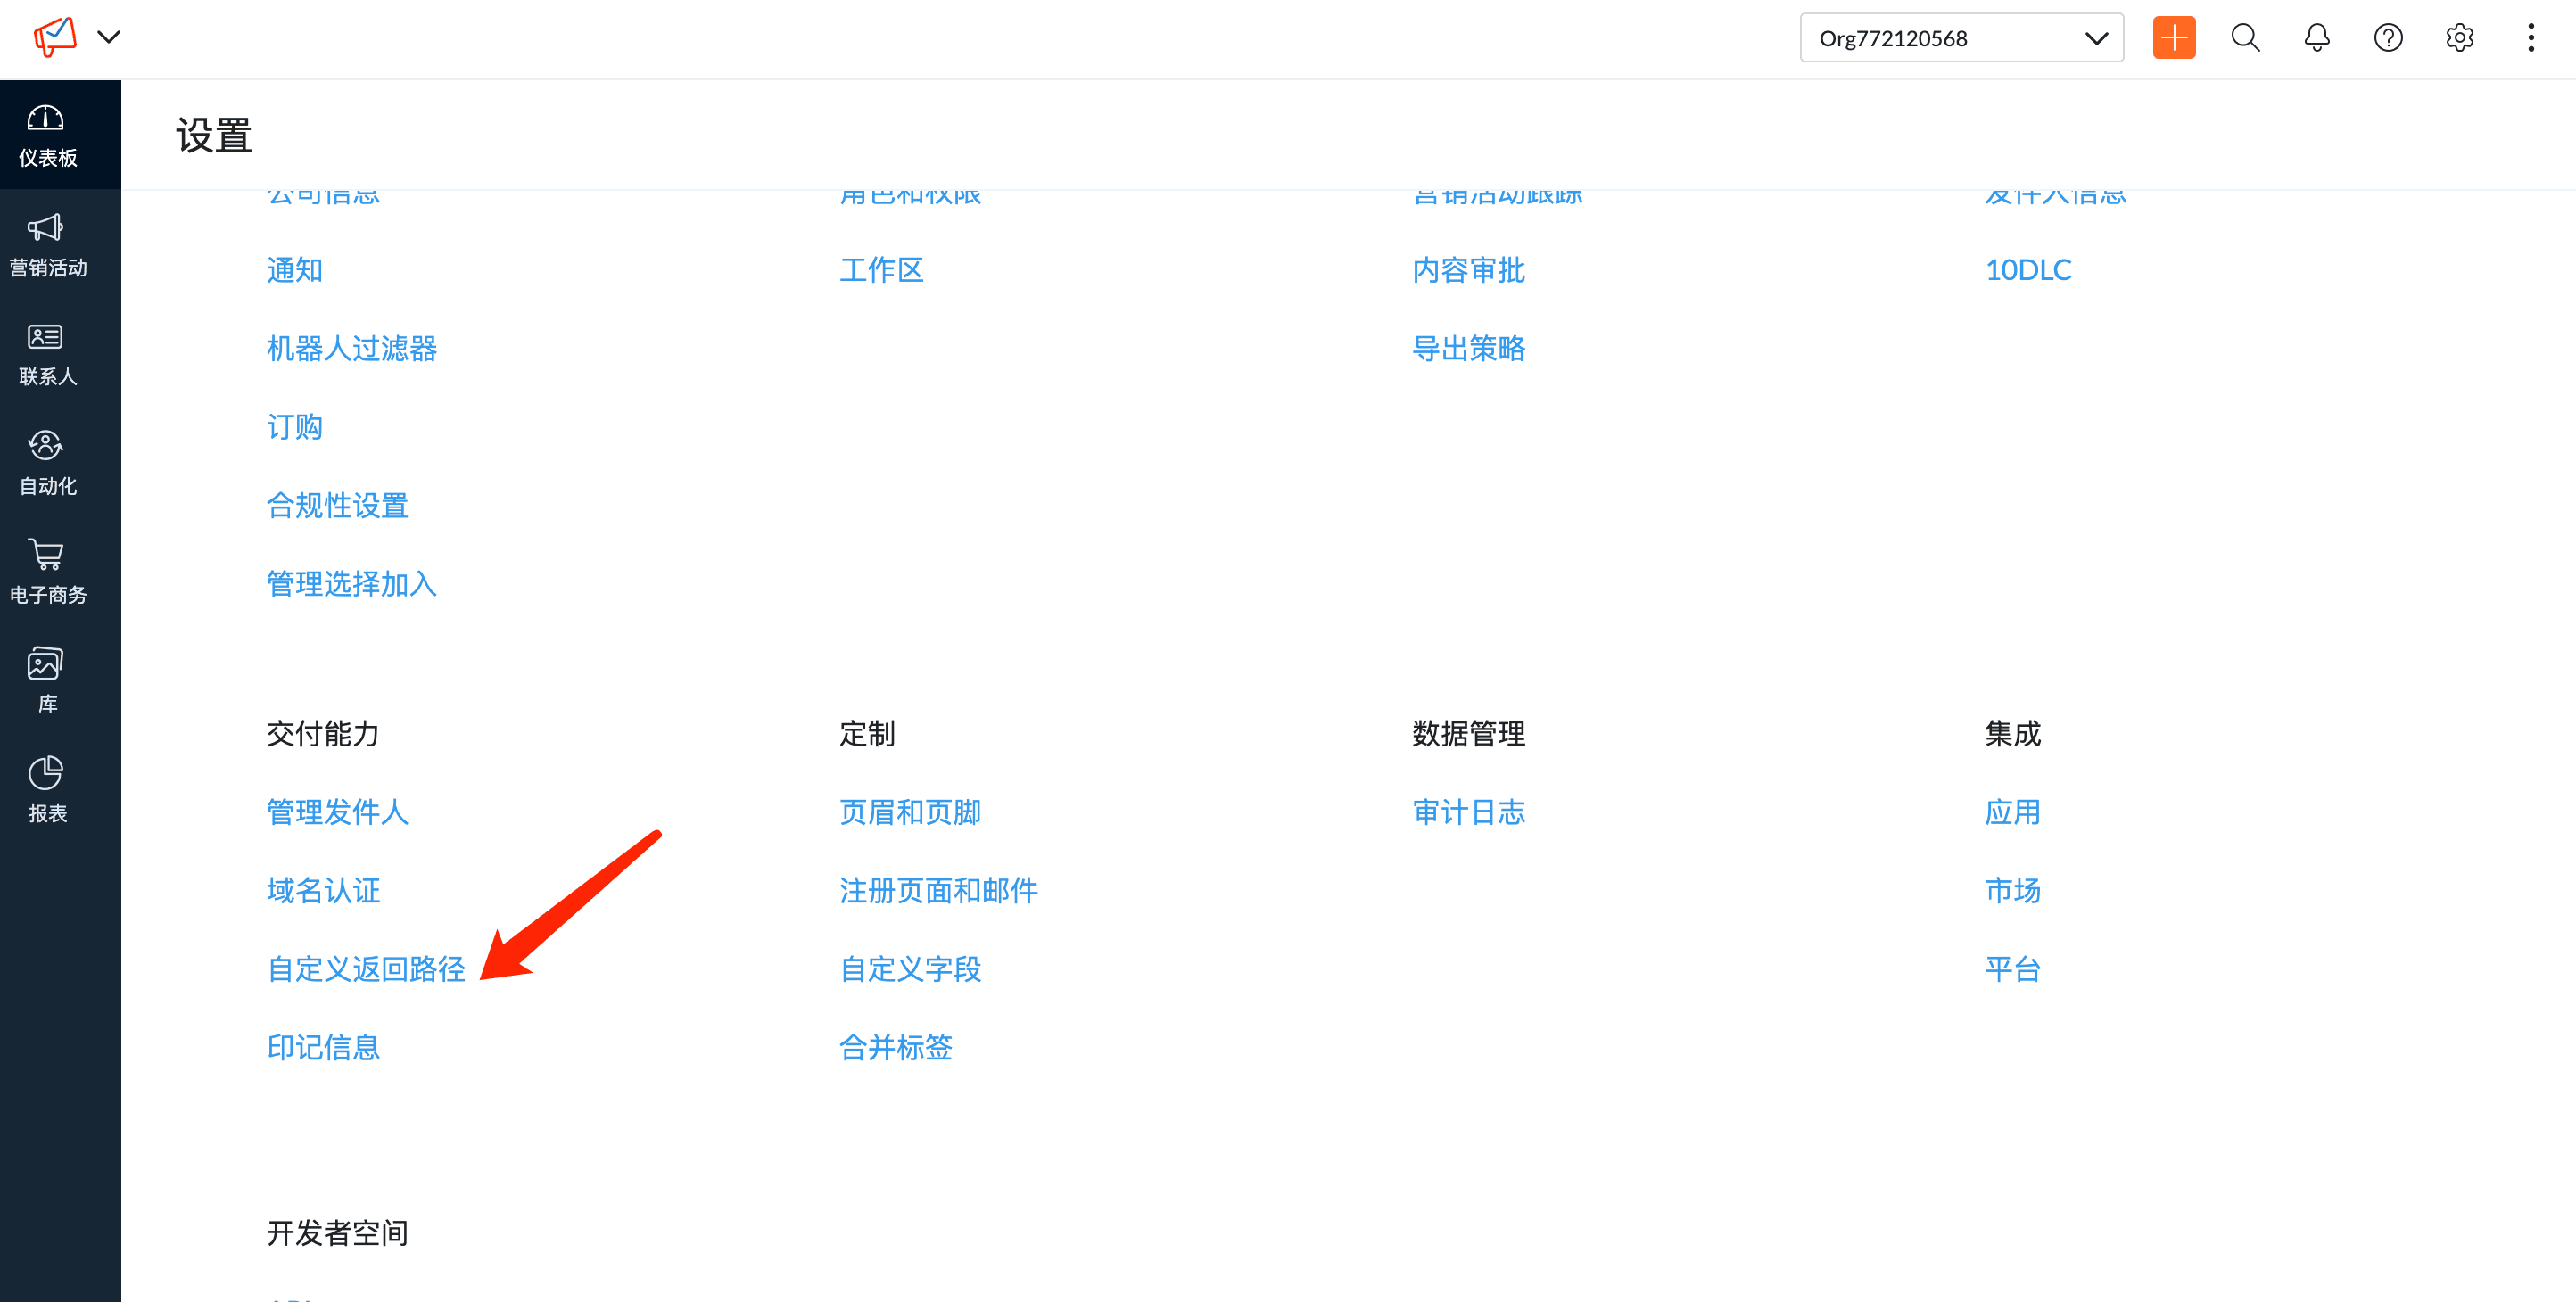Open 域名认证 domain authentication link
The height and width of the screenshot is (1302, 2576).
323,890
